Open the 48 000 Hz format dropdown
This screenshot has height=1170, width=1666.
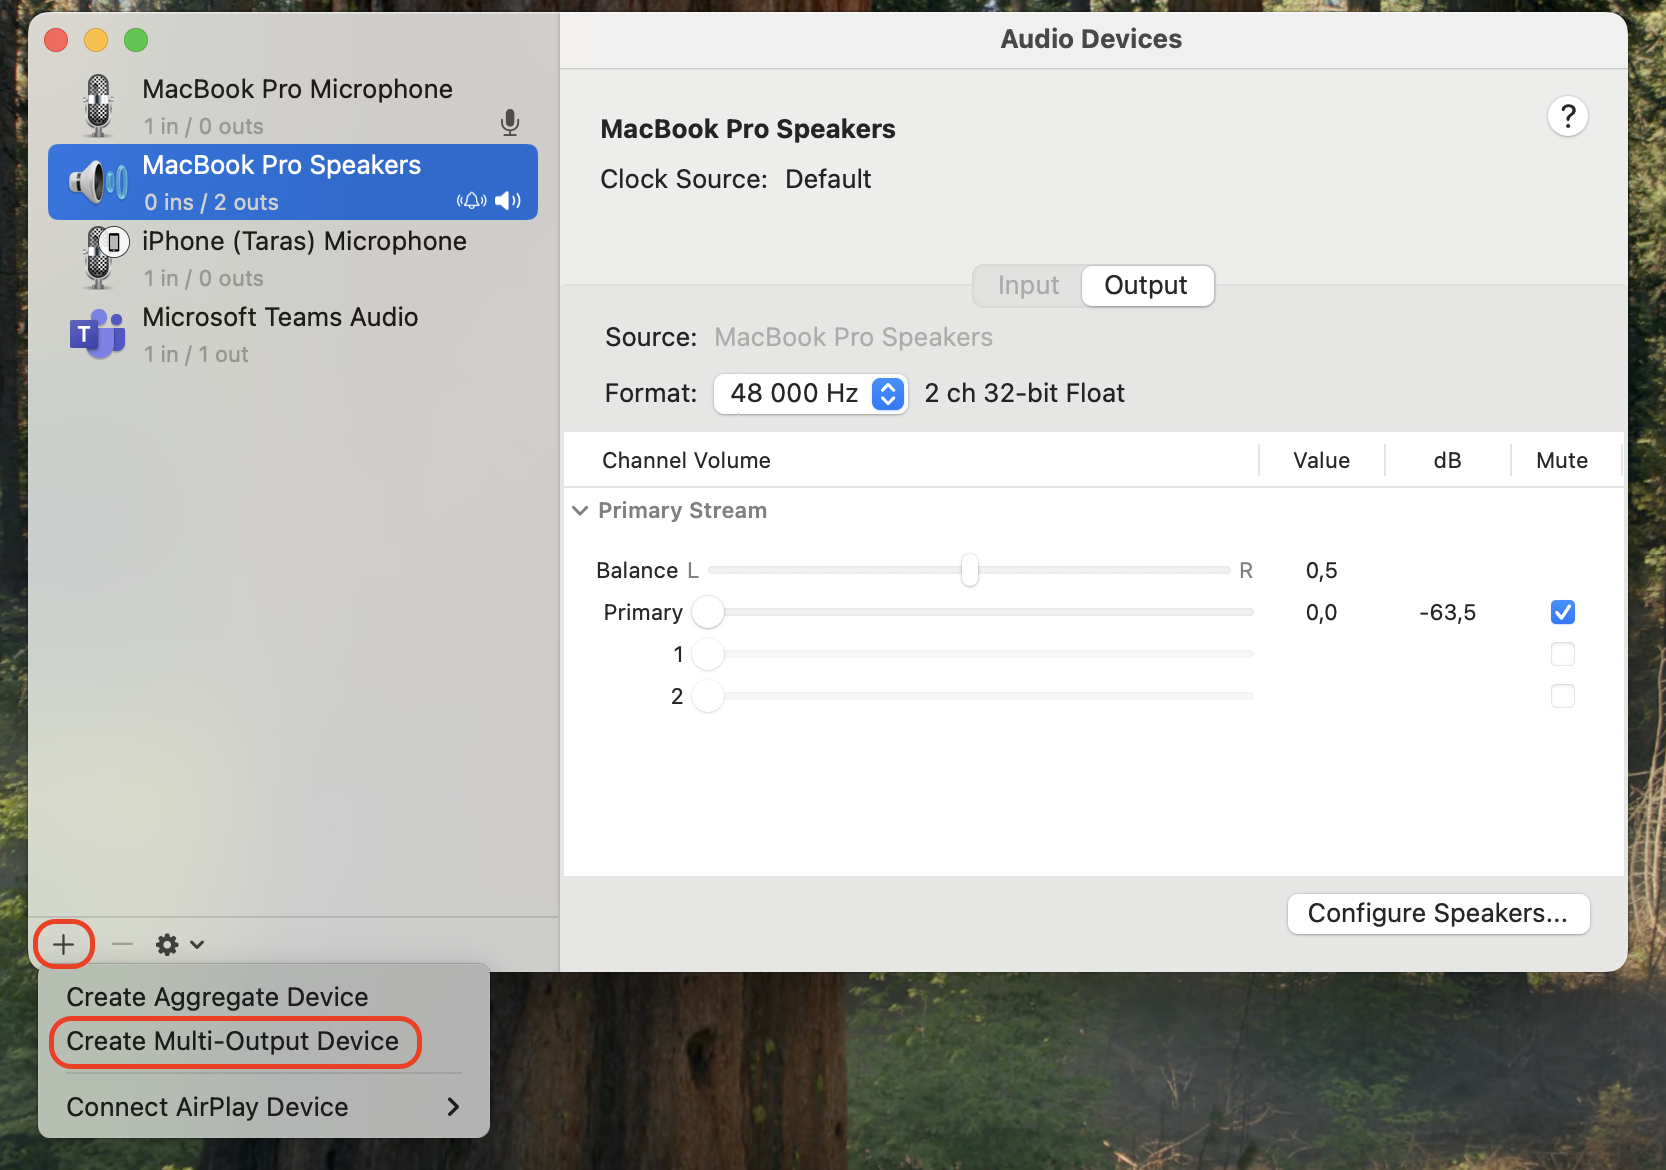pyautogui.click(x=810, y=394)
